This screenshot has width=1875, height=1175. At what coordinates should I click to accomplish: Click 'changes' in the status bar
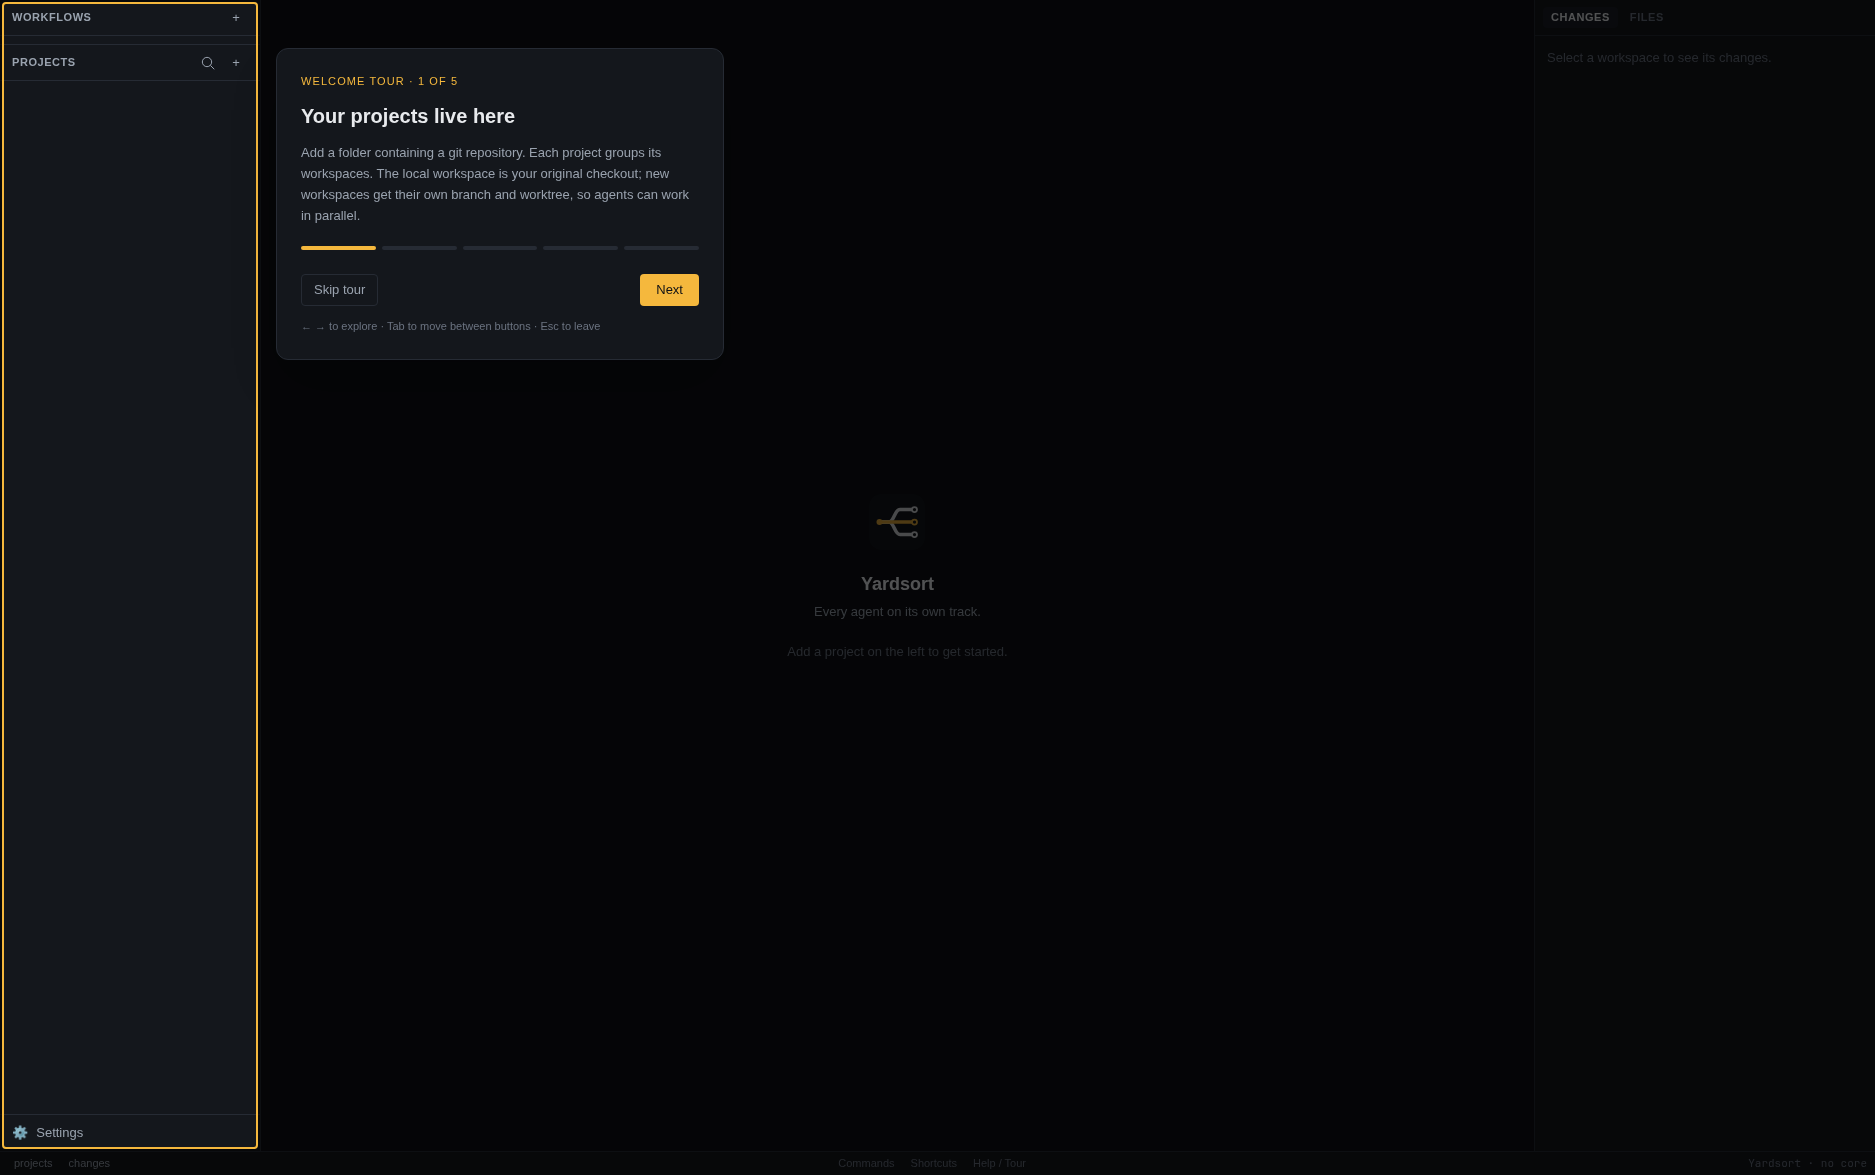89,1163
